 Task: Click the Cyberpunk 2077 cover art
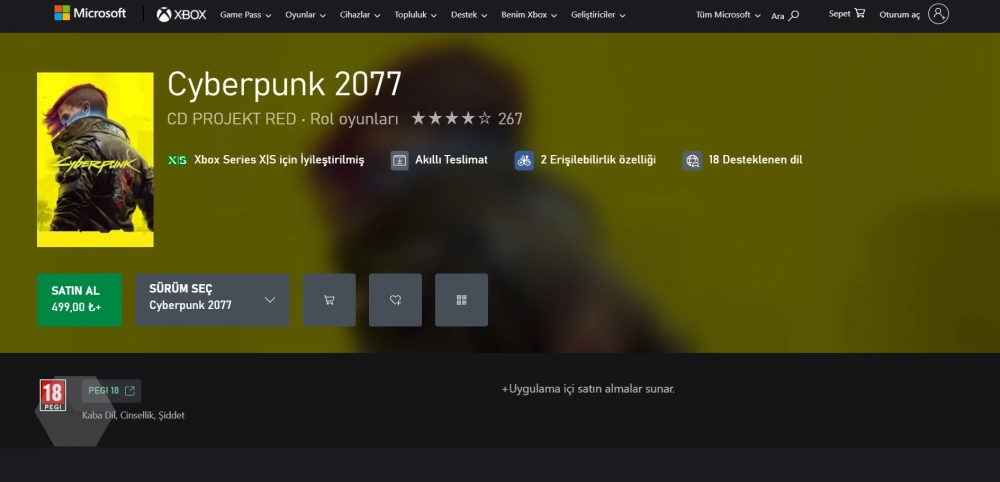pos(95,160)
